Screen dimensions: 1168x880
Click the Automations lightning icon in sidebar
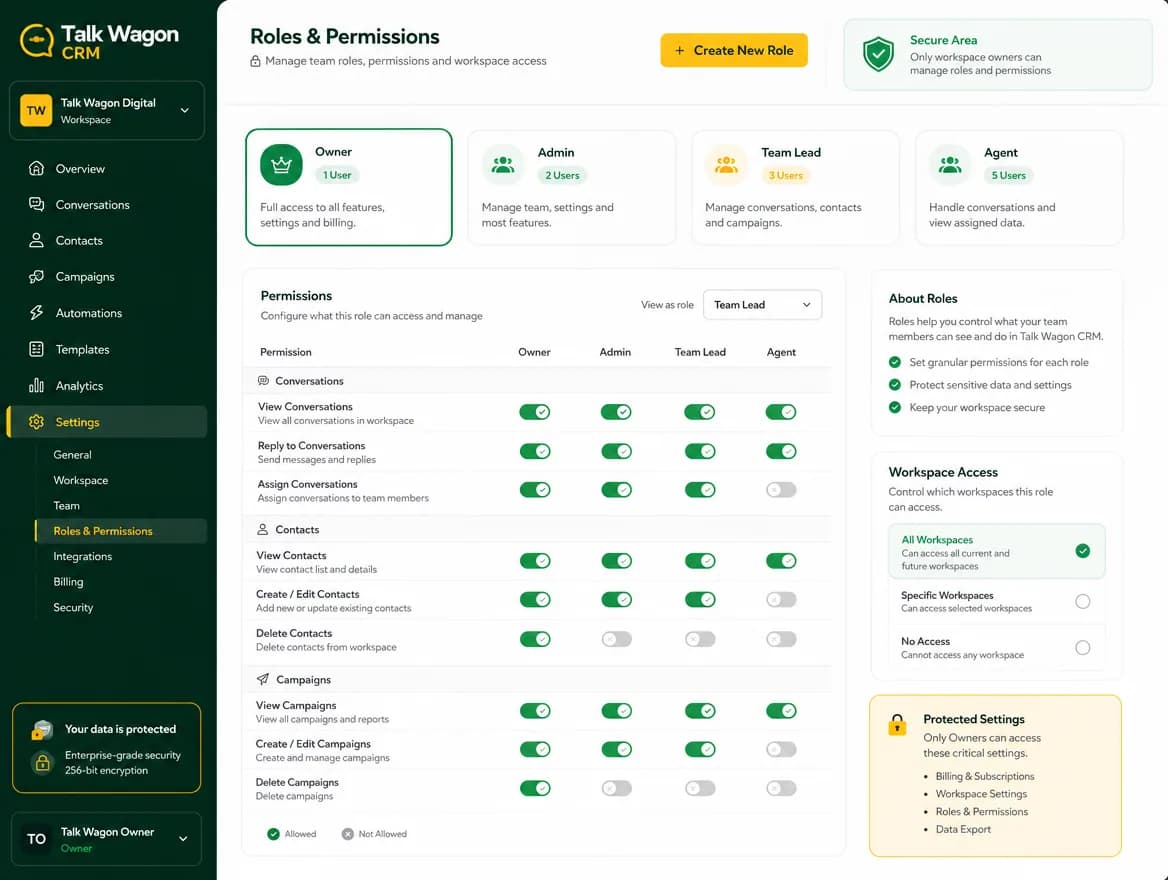coord(36,313)
